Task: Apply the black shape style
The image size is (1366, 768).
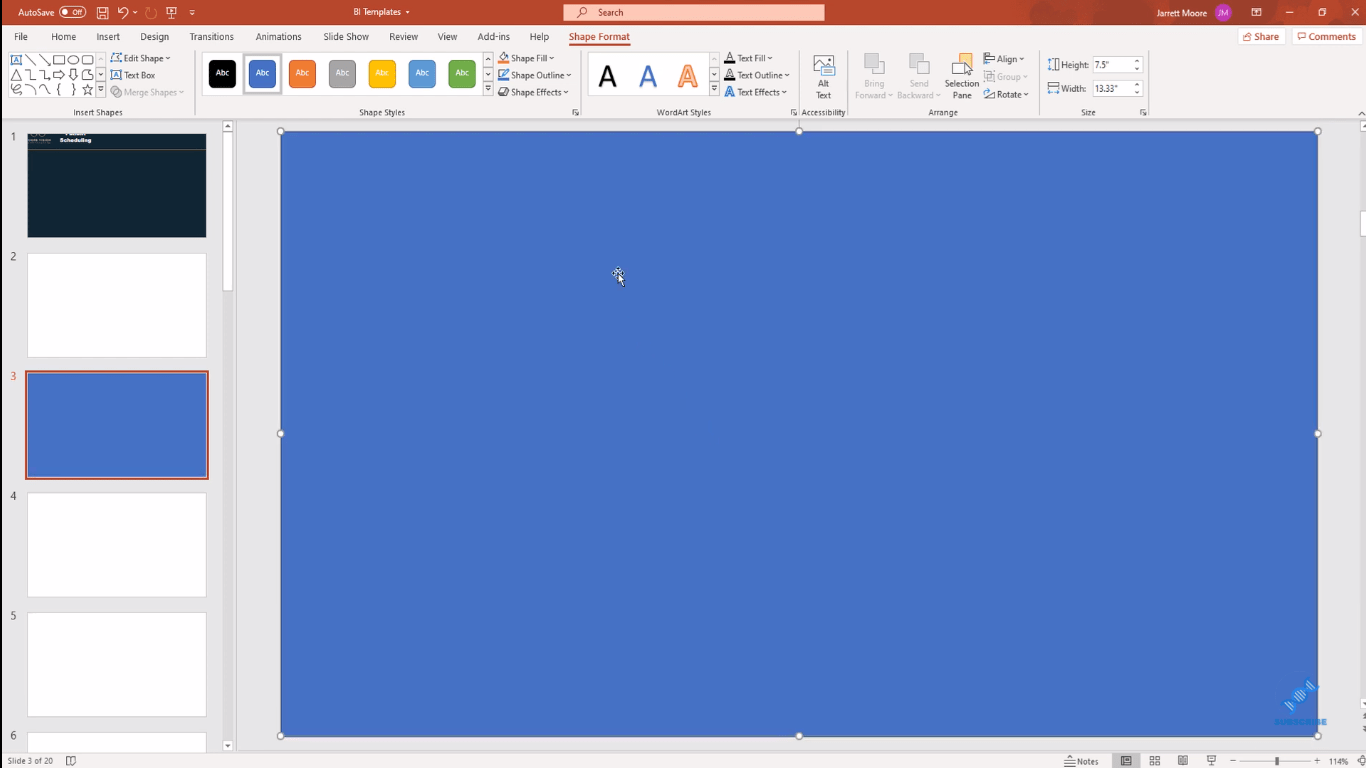Action: (222, 73)
